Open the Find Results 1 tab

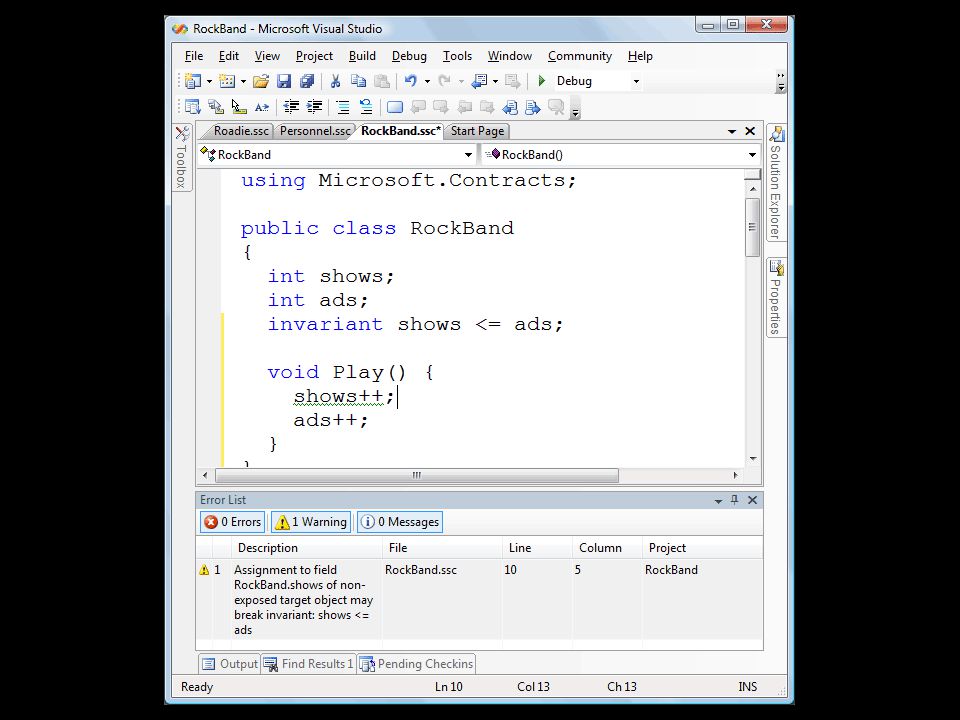pos(309,664)
